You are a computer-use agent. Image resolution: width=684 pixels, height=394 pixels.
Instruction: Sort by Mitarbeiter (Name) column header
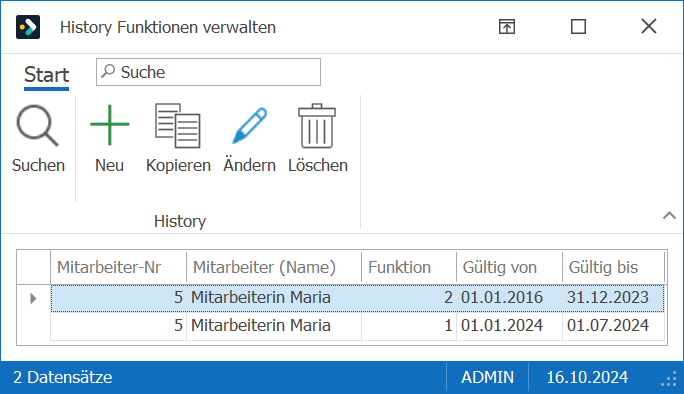tap(274, 267)
